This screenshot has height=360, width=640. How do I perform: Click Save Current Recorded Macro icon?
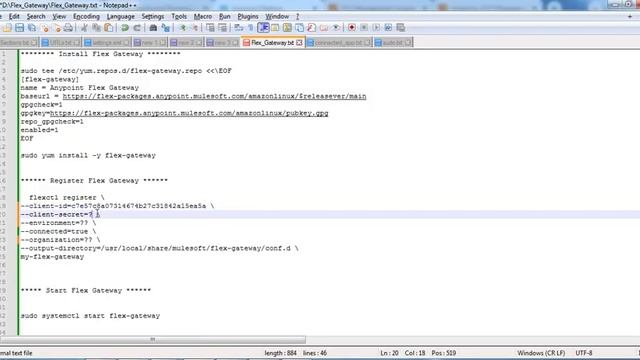point(400,28)
